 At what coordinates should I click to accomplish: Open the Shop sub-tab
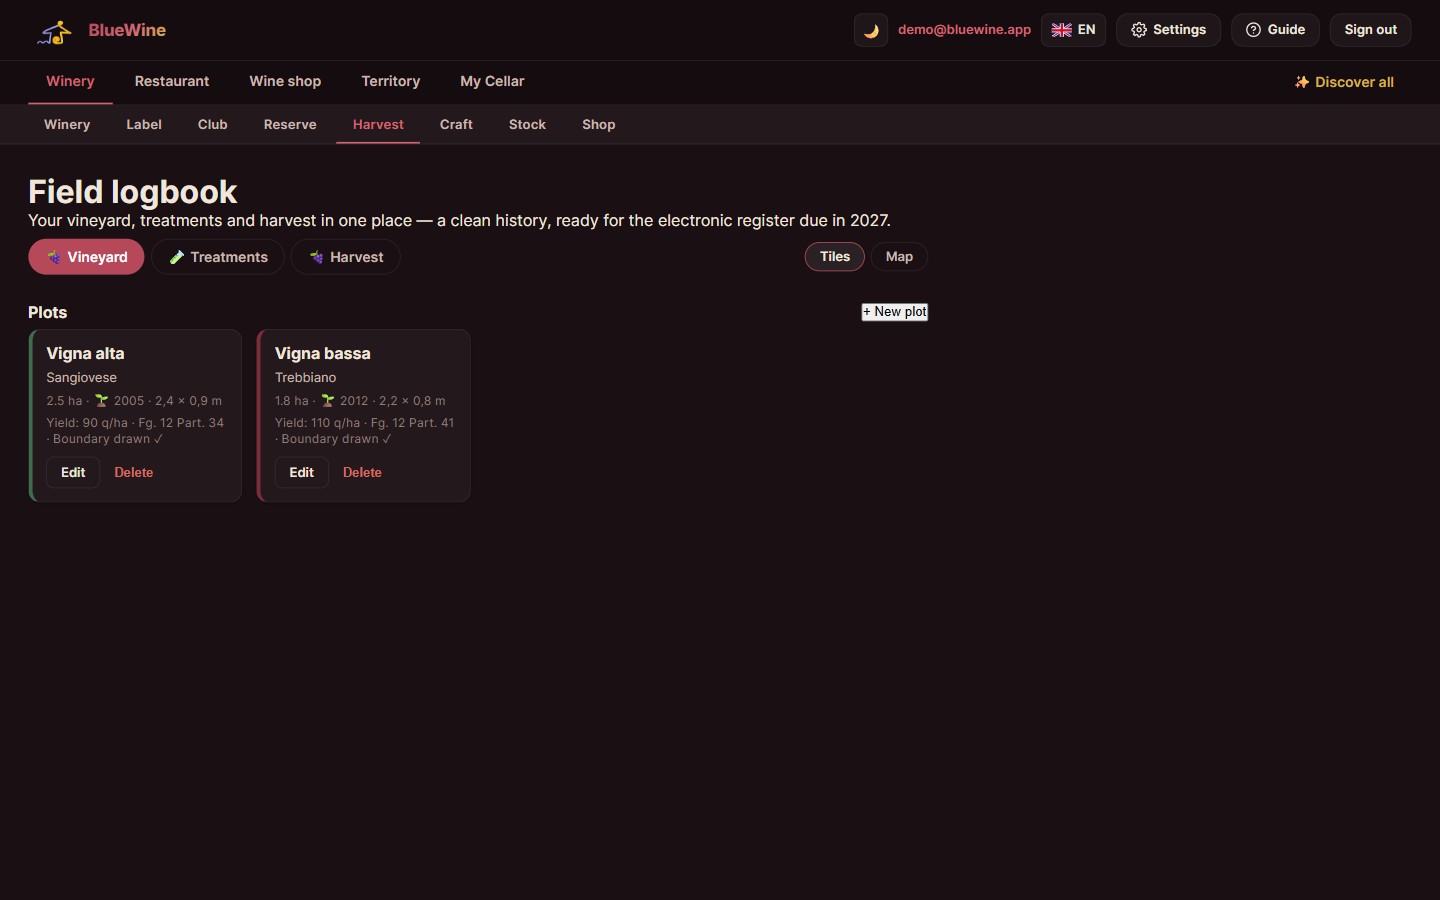point(599,124)
